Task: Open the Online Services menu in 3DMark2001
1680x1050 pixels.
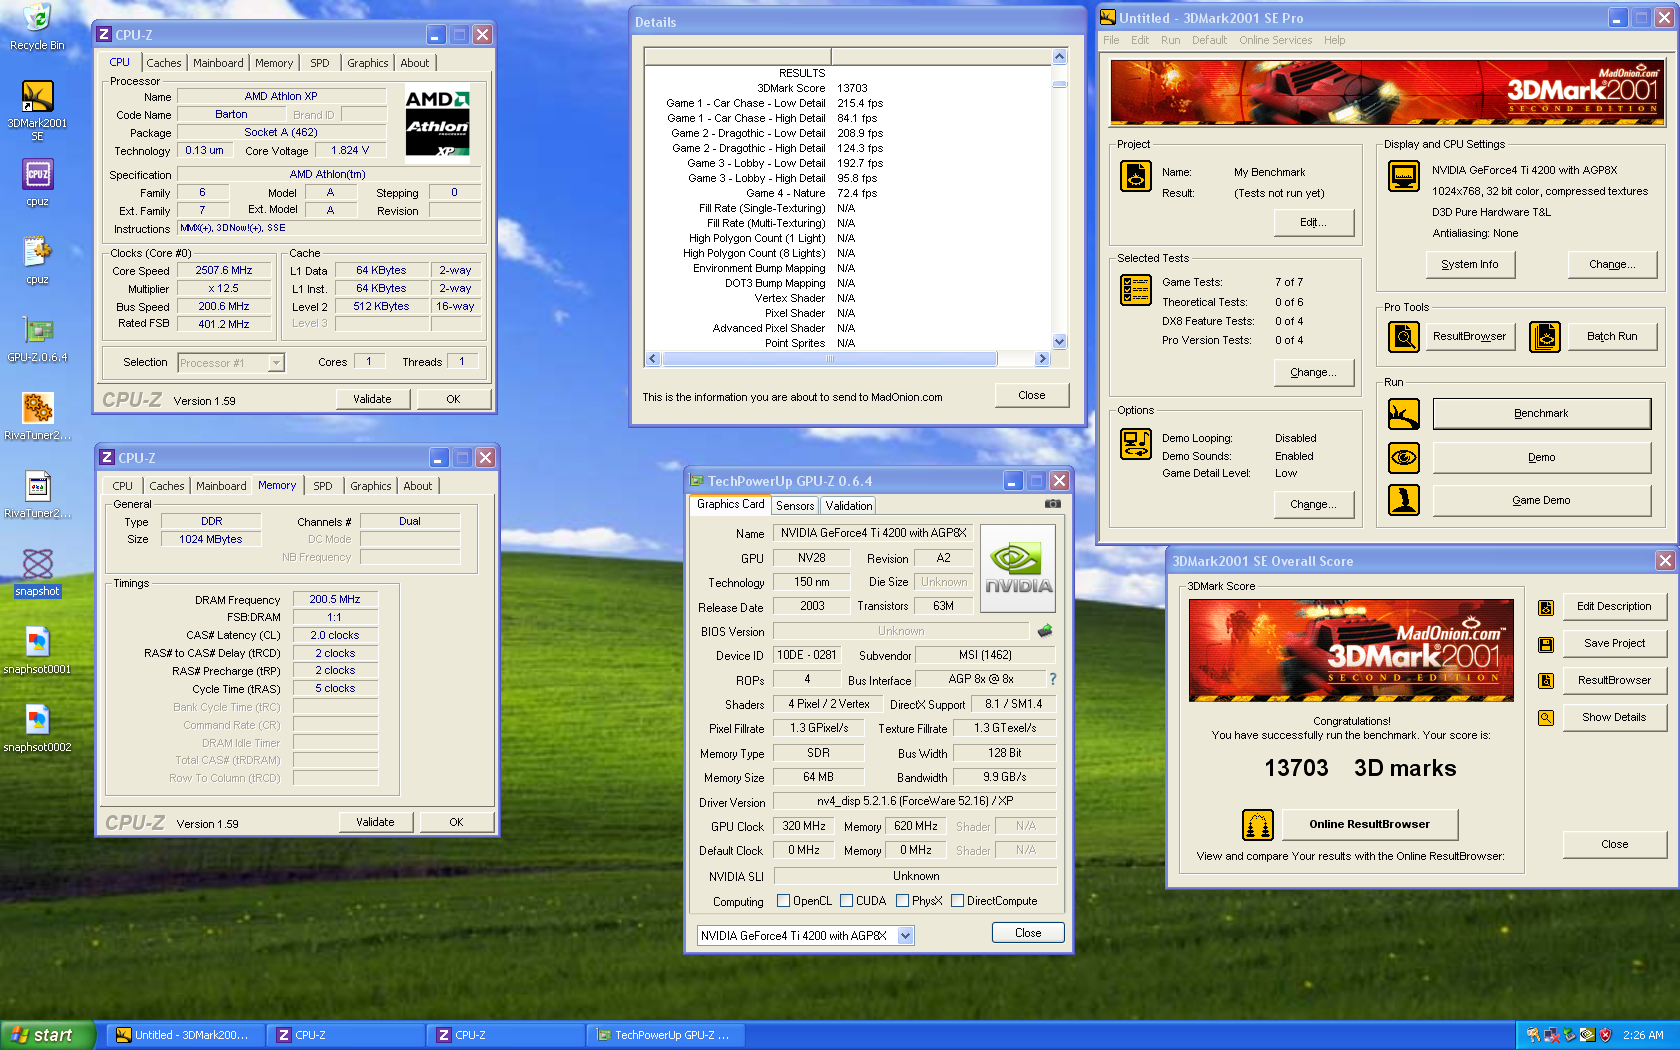Action: pyautogui.click(x=1275, y=40)
